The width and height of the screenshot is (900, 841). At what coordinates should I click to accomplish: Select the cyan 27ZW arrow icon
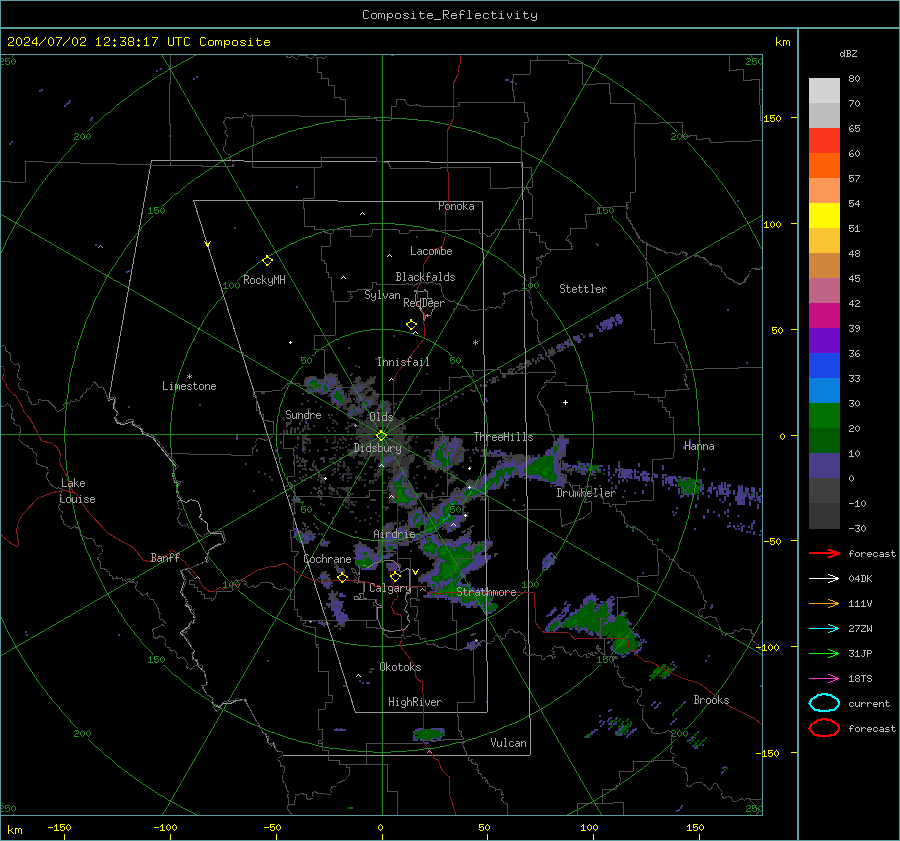[x=824, y=629]
